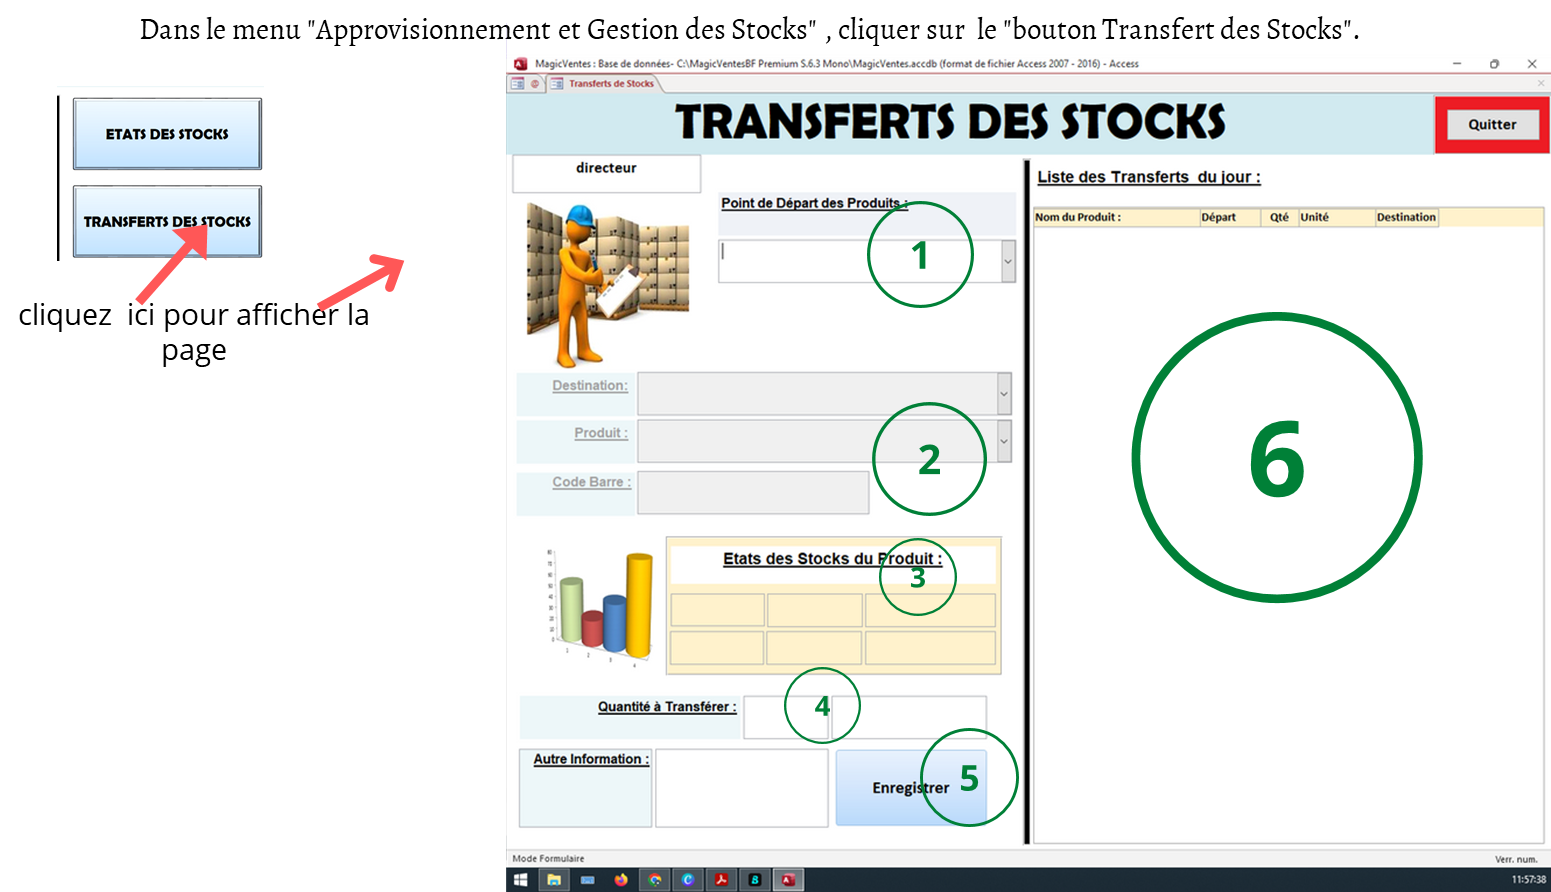Click the Enregistrer button
Screen dimensions: 1551x892
(x=910, y=788)
